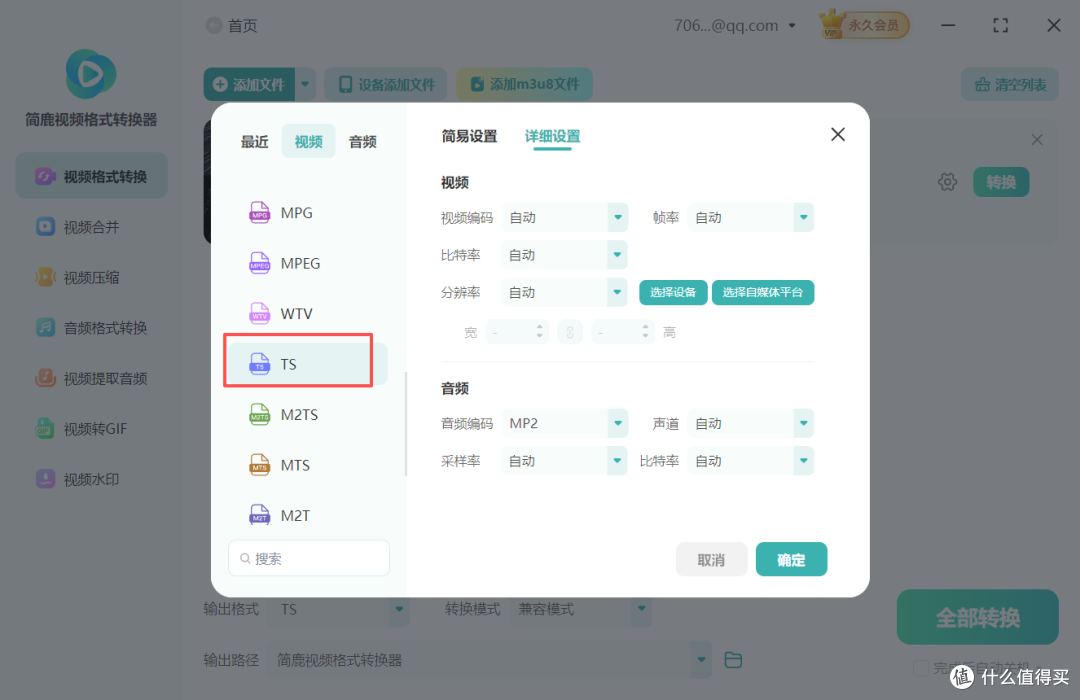
Task: Click the 添加文件 button
Action: [x=249, y=84]
